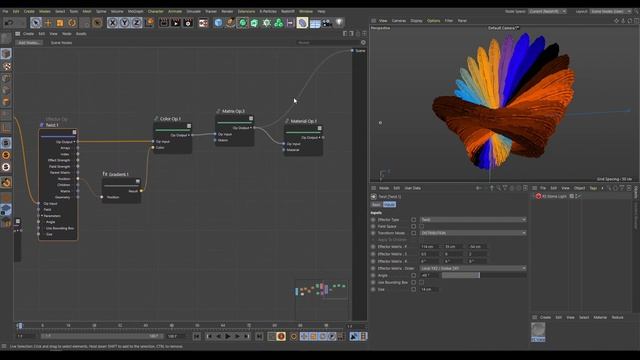This screenshot has width=640, height=360.
Task: Toggle the Size port checkbox
Action: point(413,289)
